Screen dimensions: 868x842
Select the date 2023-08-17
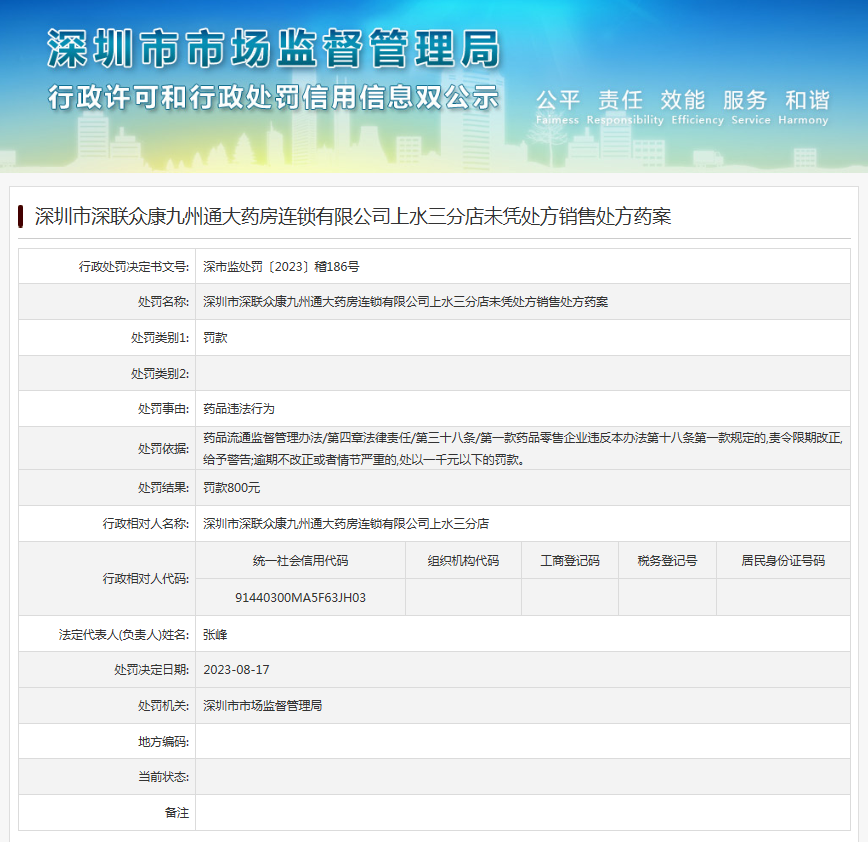[236, 670]
